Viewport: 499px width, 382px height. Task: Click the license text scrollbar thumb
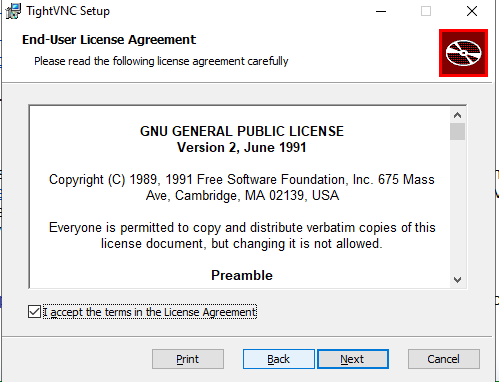pos(457,132)
